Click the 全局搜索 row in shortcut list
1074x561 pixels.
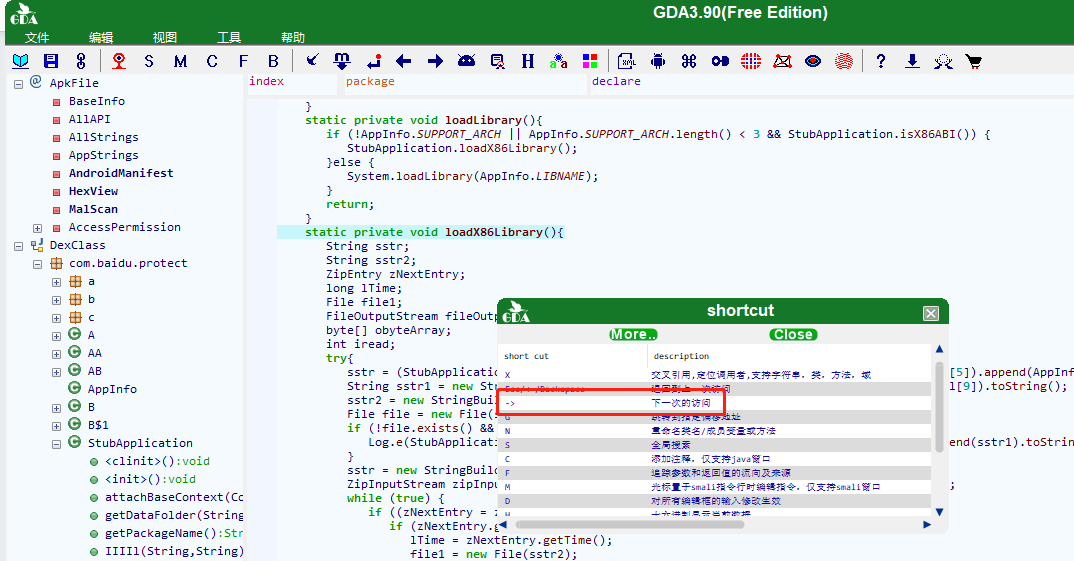point(714,445)
